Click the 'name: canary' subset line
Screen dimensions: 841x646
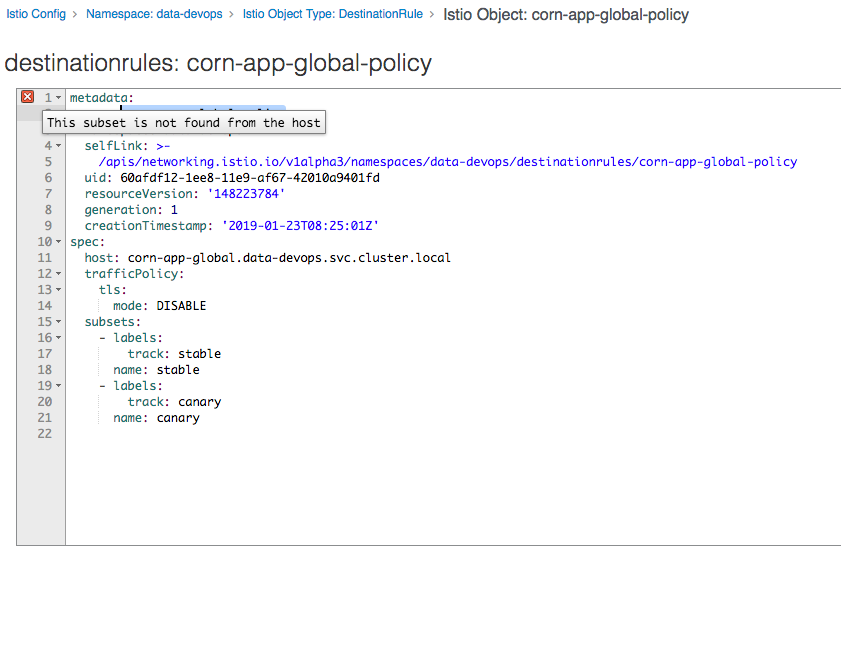(x=156, y=418)
